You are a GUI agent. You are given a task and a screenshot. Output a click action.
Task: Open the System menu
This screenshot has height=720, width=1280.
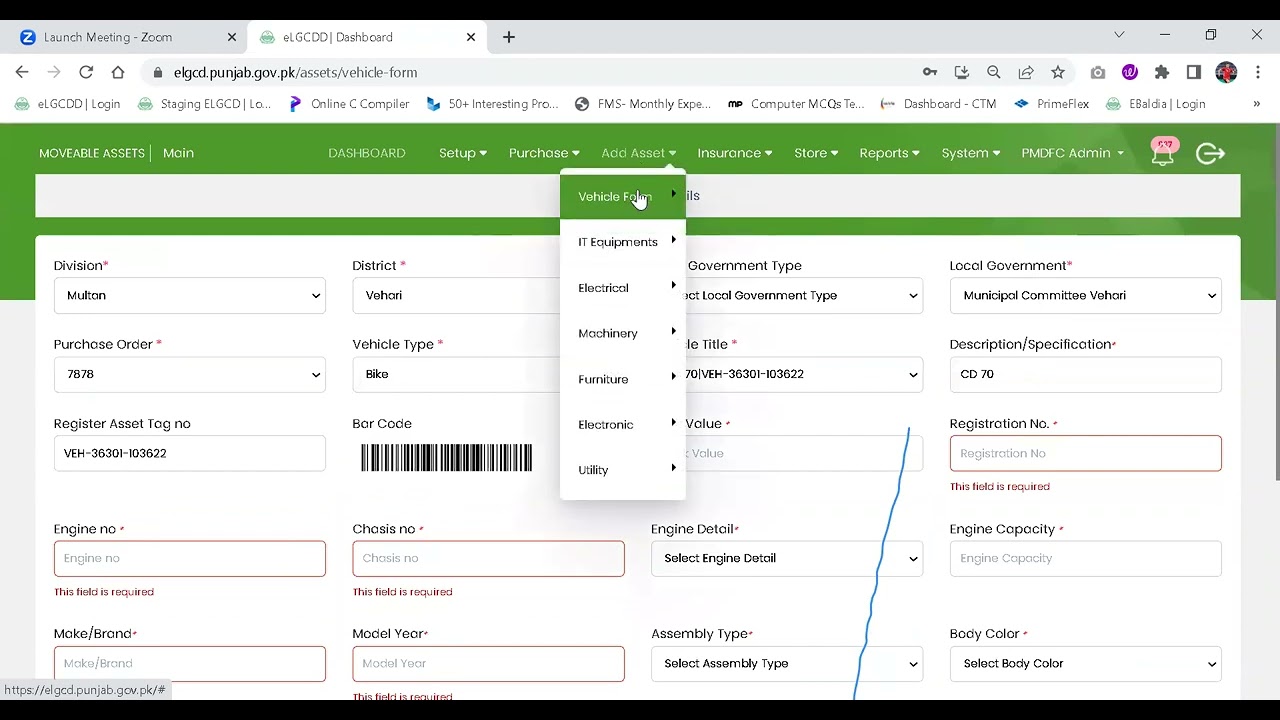coord(970,153)
